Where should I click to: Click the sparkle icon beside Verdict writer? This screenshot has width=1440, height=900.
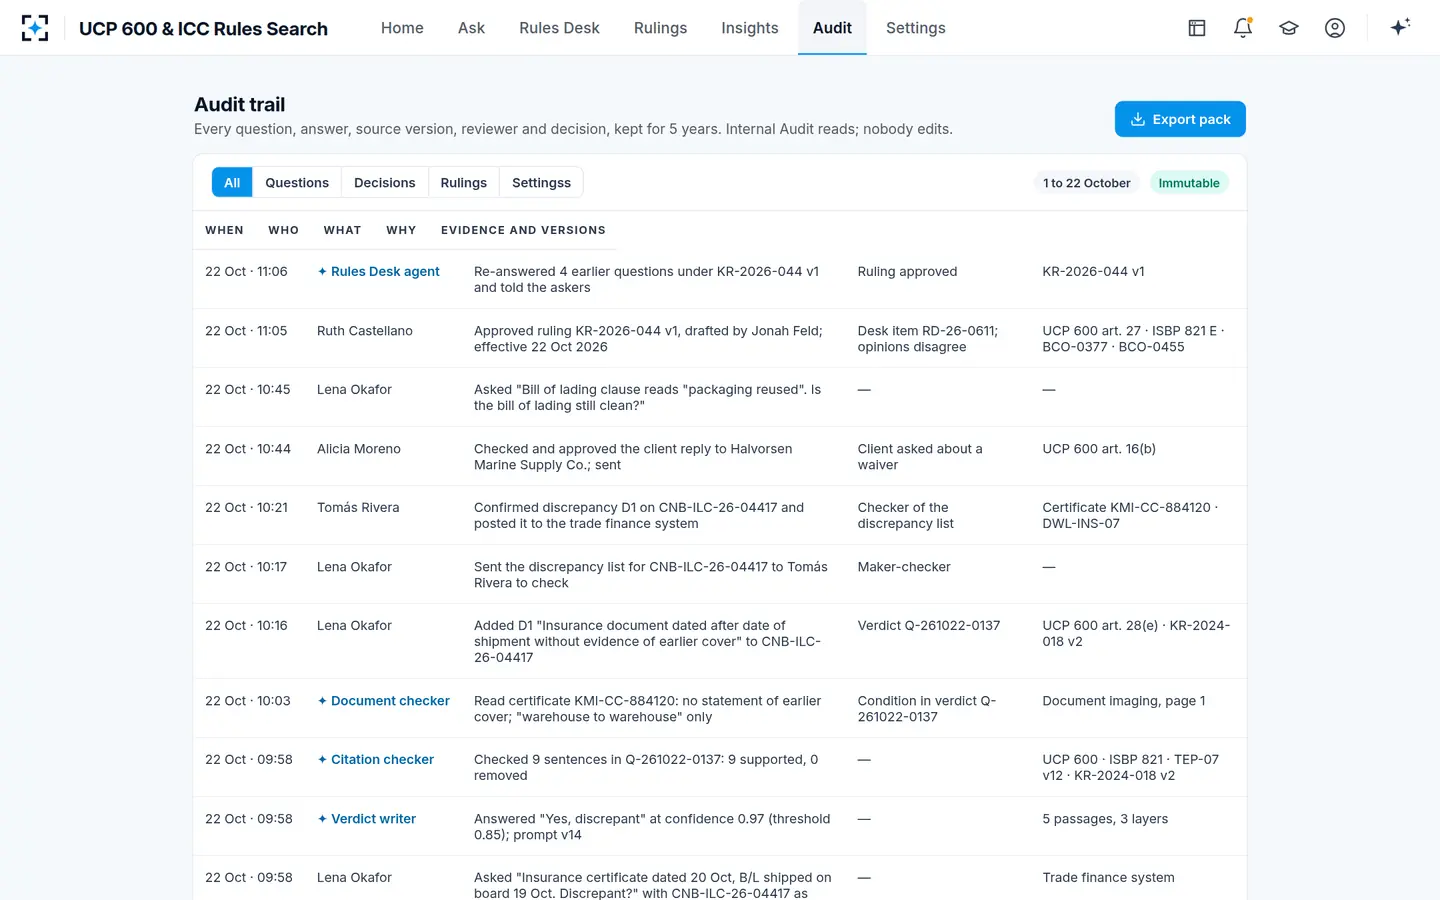[x=322, y=819]
